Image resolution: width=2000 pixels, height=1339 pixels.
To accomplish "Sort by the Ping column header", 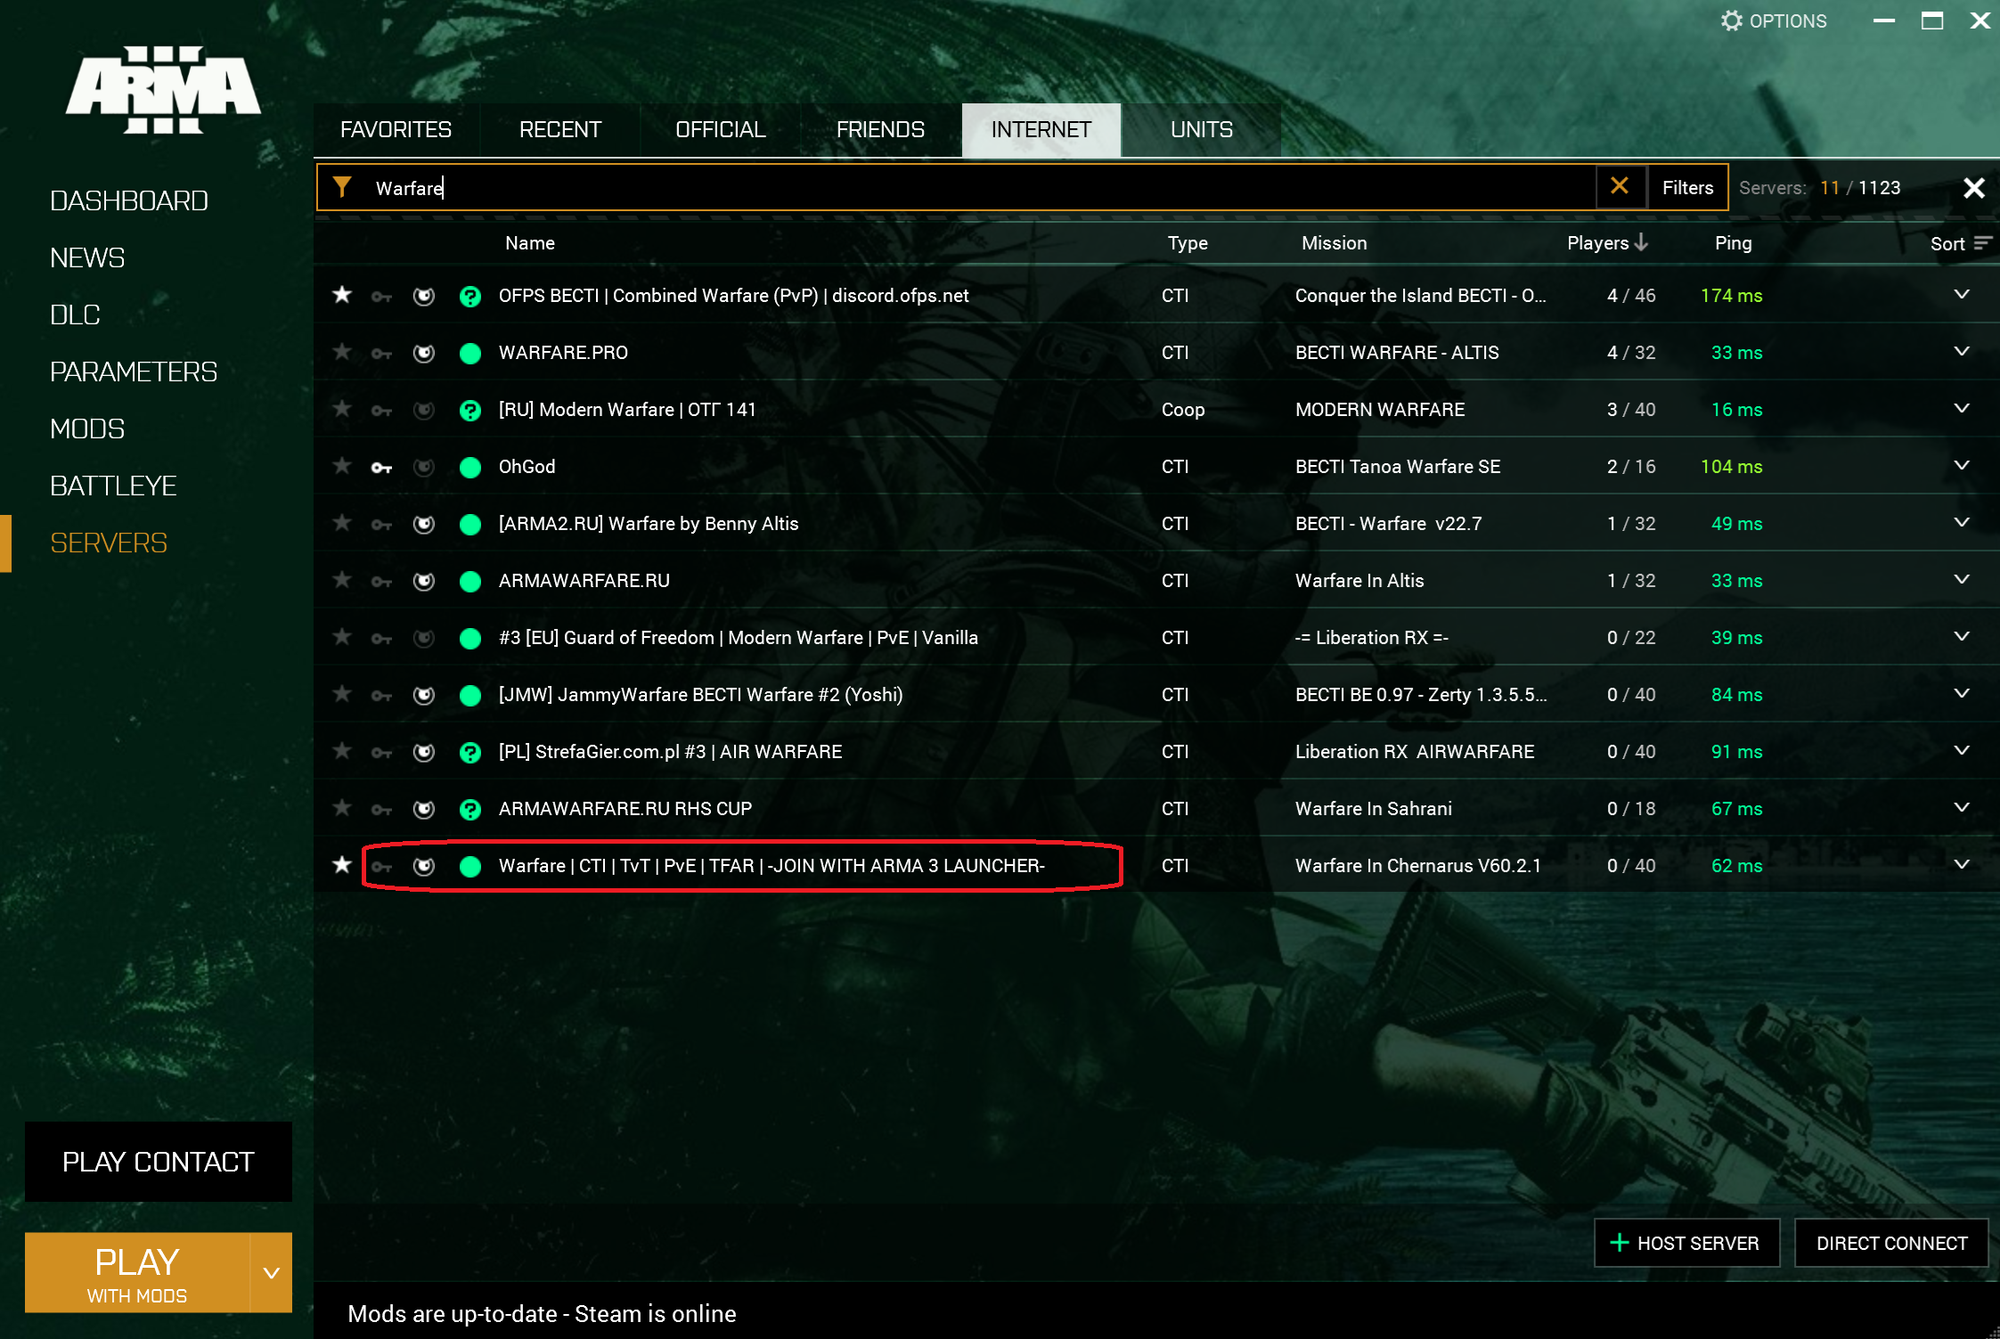I will [1733, 243].
